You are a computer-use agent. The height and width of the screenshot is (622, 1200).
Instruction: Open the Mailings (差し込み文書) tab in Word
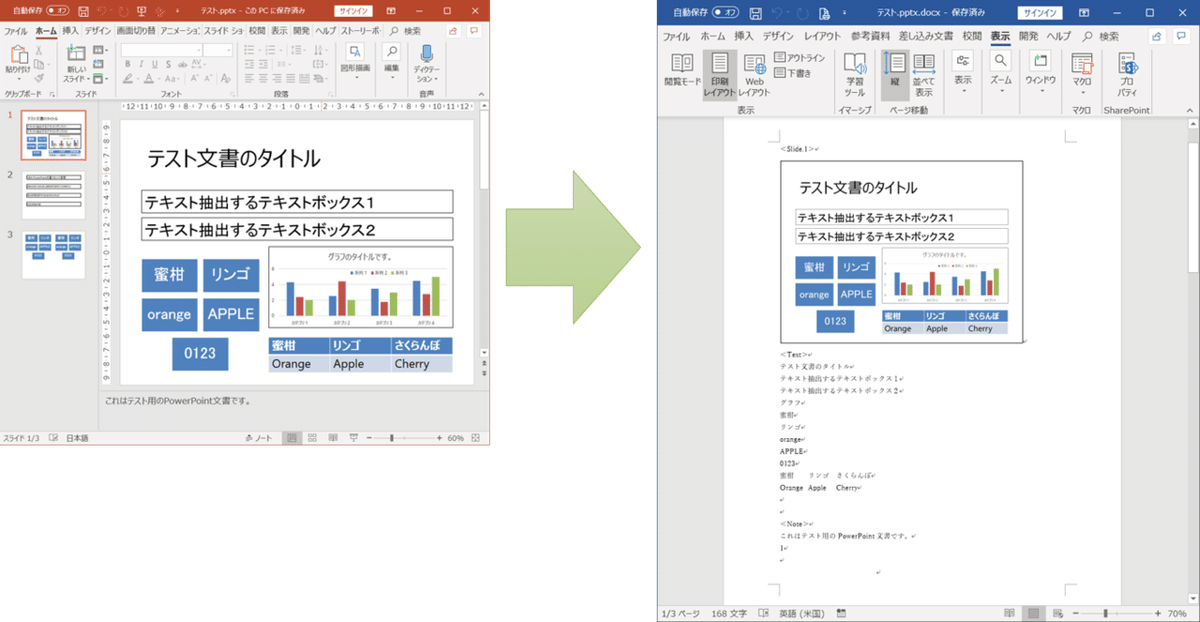point(926,36)
